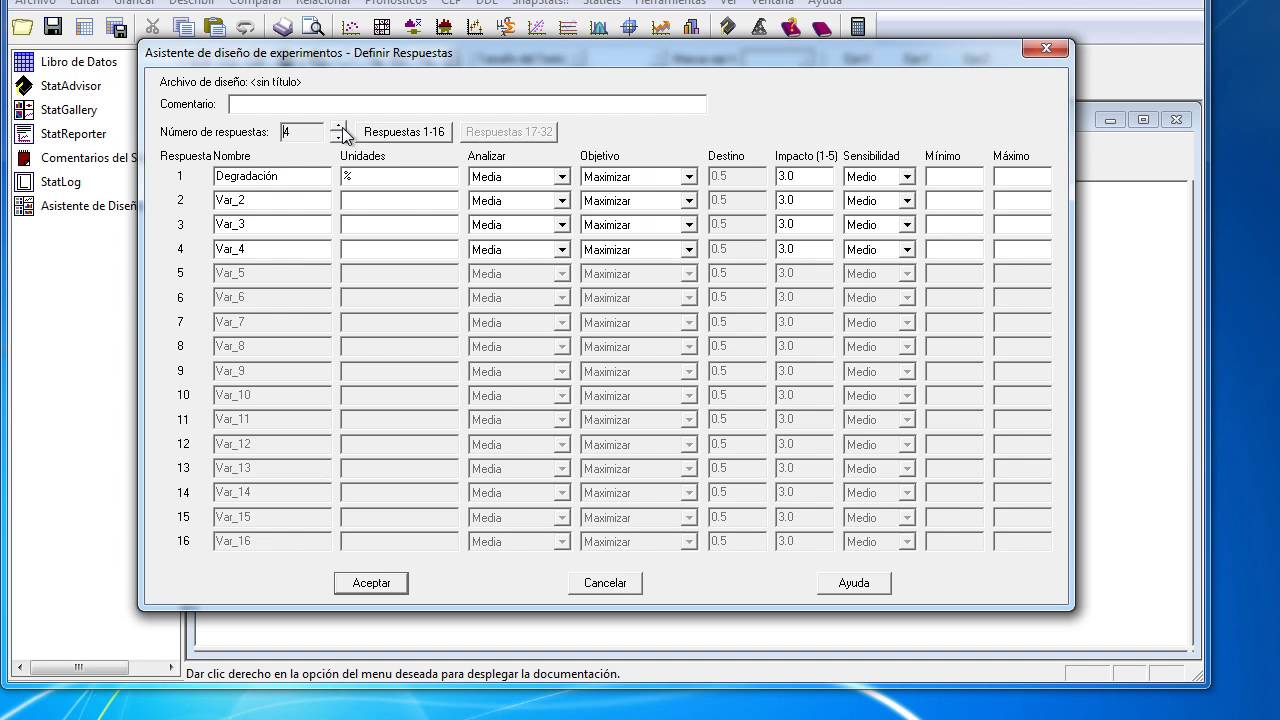Viewport: 1280px width, 720px height.
Task: Open Sensibilidad dropdown for Var_4 row
Action: [x=907, y=250]
